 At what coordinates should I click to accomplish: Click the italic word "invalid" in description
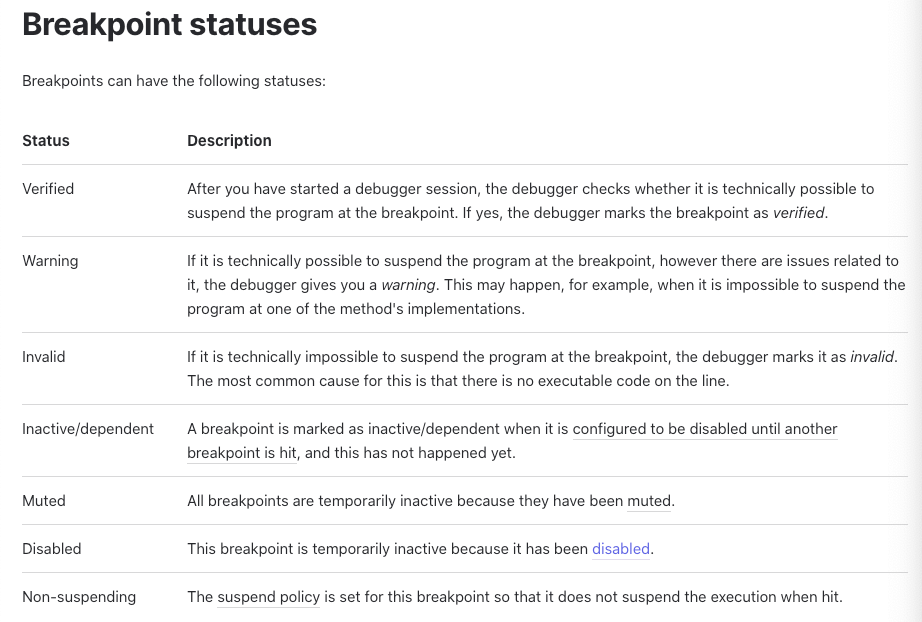pyautogui.click(x=872, y=357)
